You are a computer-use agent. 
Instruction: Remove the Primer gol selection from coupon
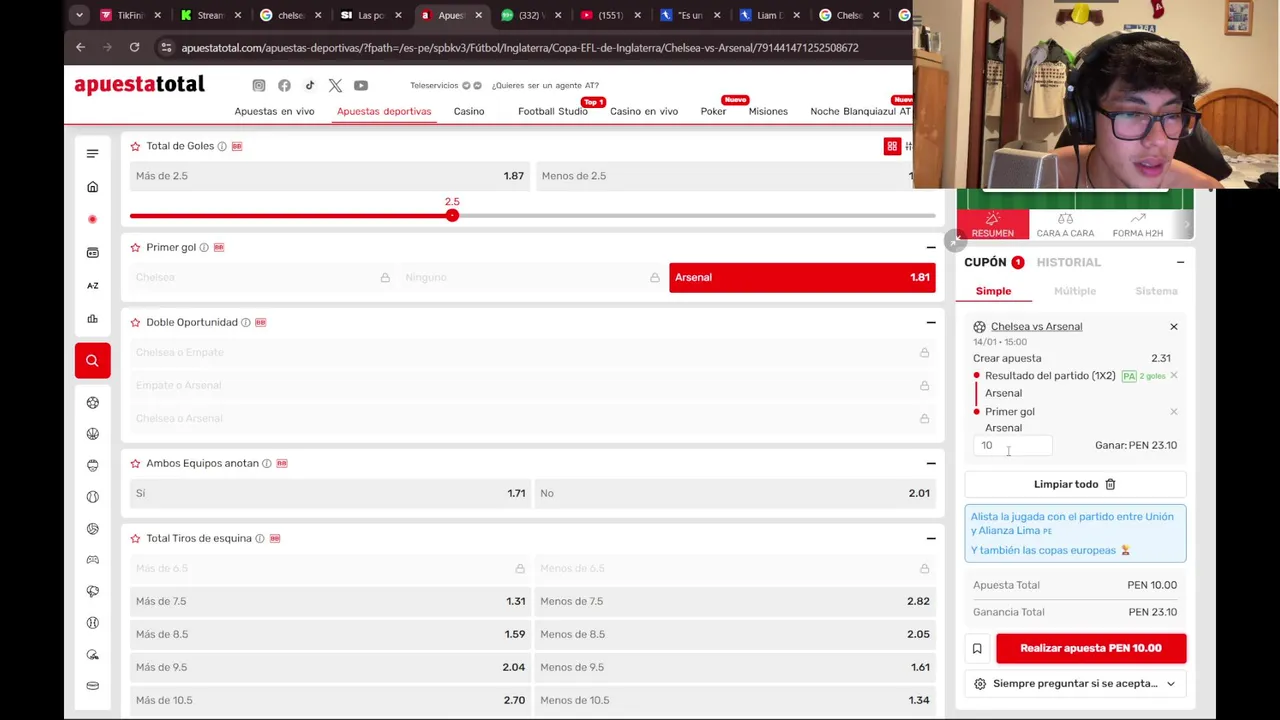pyautogui.click(x=1174, y=411)
